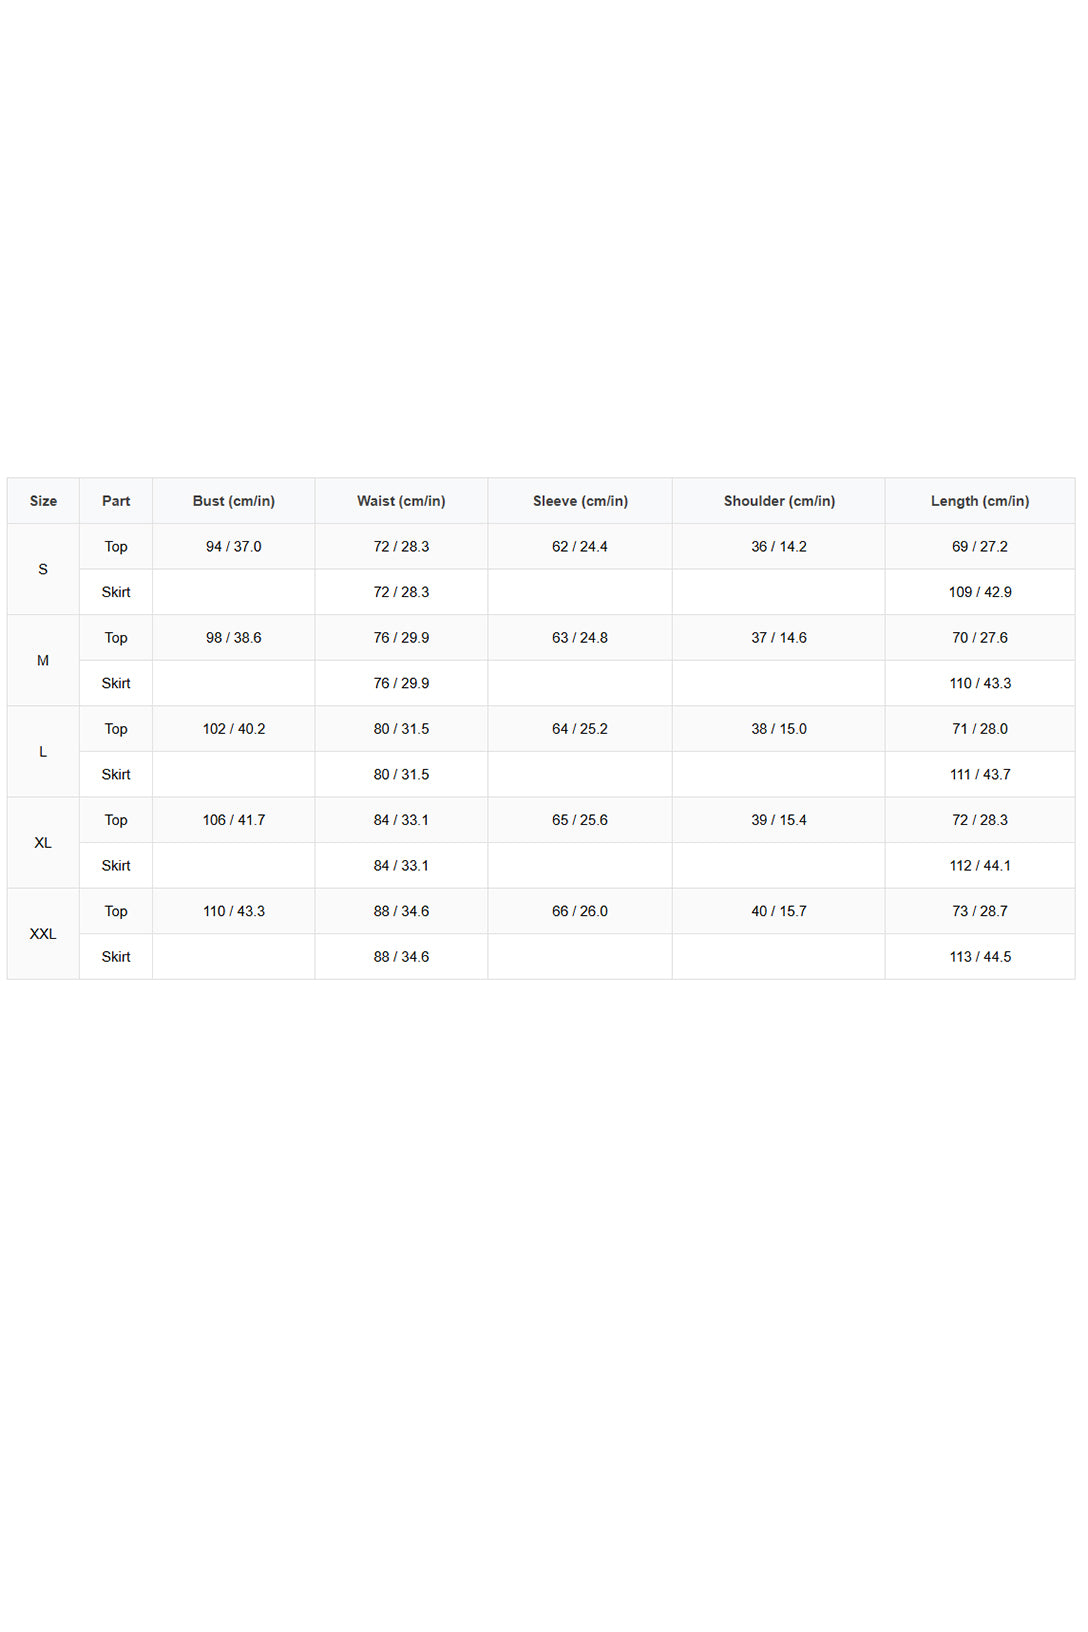Select skirt length 109 / 42.9
Screen dimensions: 1088x1632
click(980, 592)
